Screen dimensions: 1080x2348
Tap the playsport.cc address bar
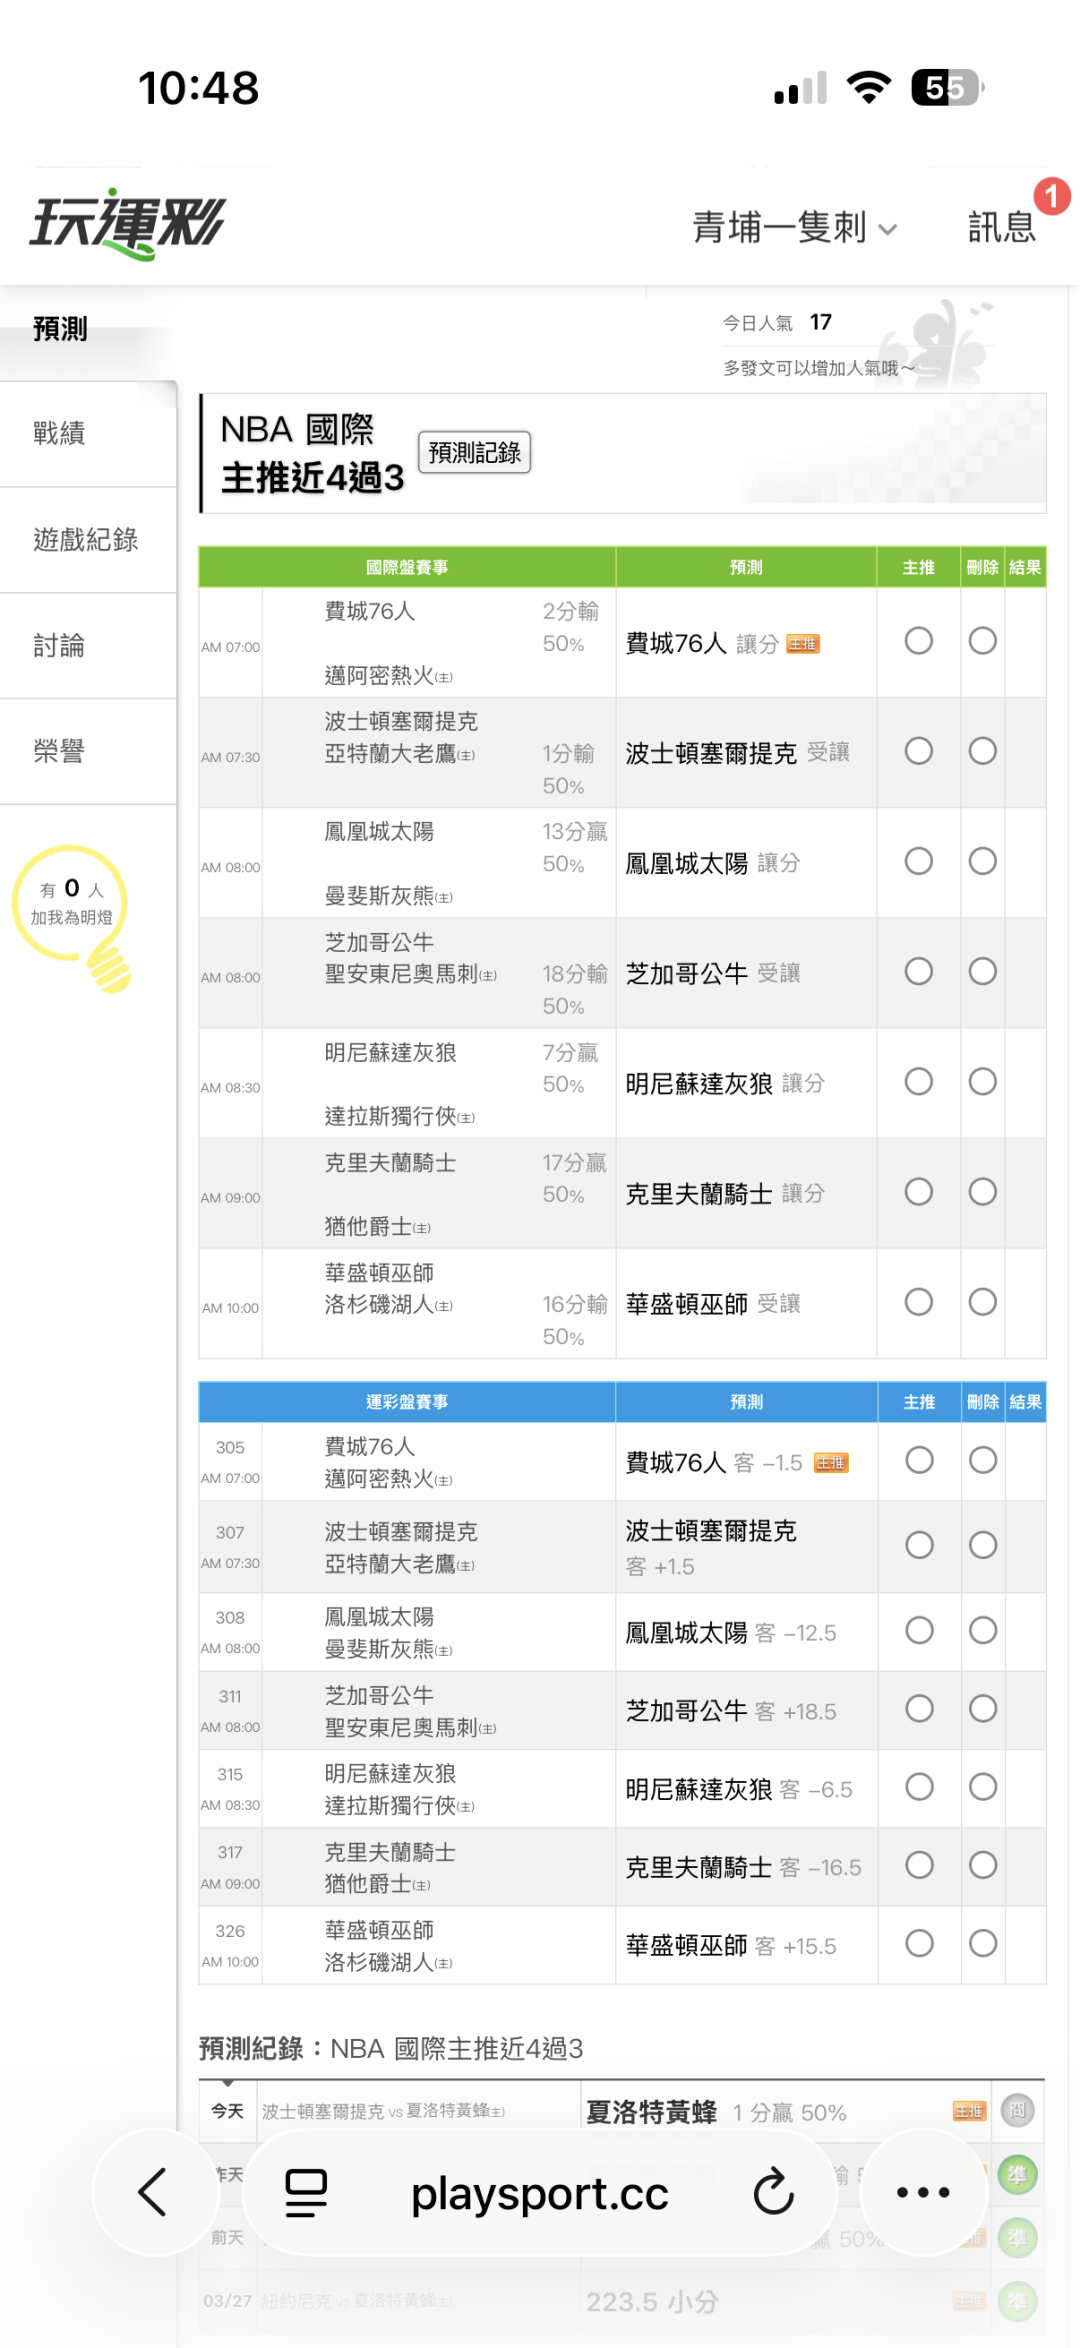pyautogui.click(x=539, y=2194)
